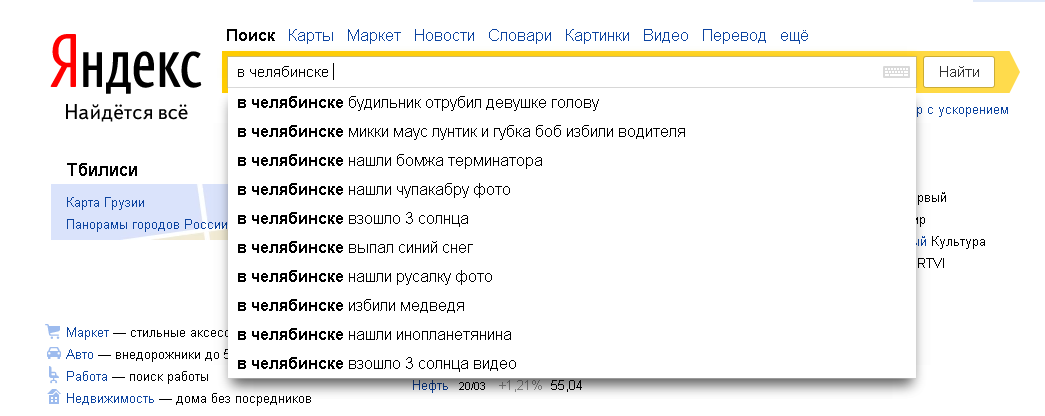Open the virtual keyboard icon in search box
Image resolution: width=1045 pixels, height=416 pixels.
pos(896,72)
